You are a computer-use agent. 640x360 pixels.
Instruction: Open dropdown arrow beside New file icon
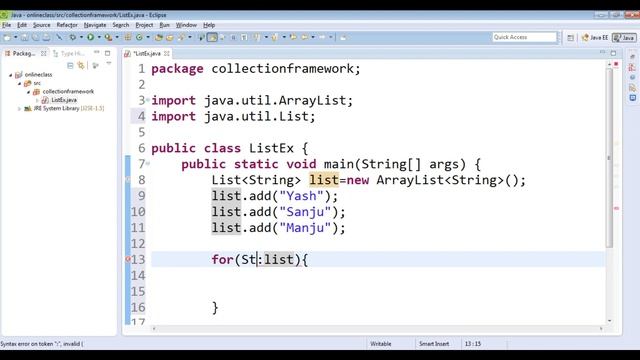coord(16,38)
